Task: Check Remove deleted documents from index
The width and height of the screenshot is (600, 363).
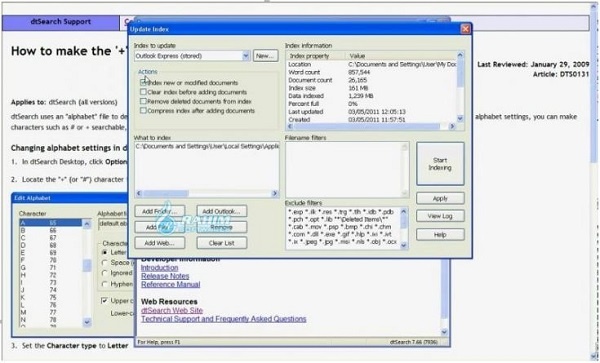Action: click(x=143, y=101)
